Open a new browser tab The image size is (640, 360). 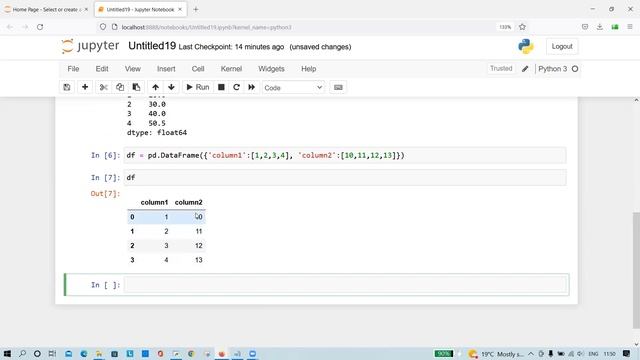click(196, 9)
